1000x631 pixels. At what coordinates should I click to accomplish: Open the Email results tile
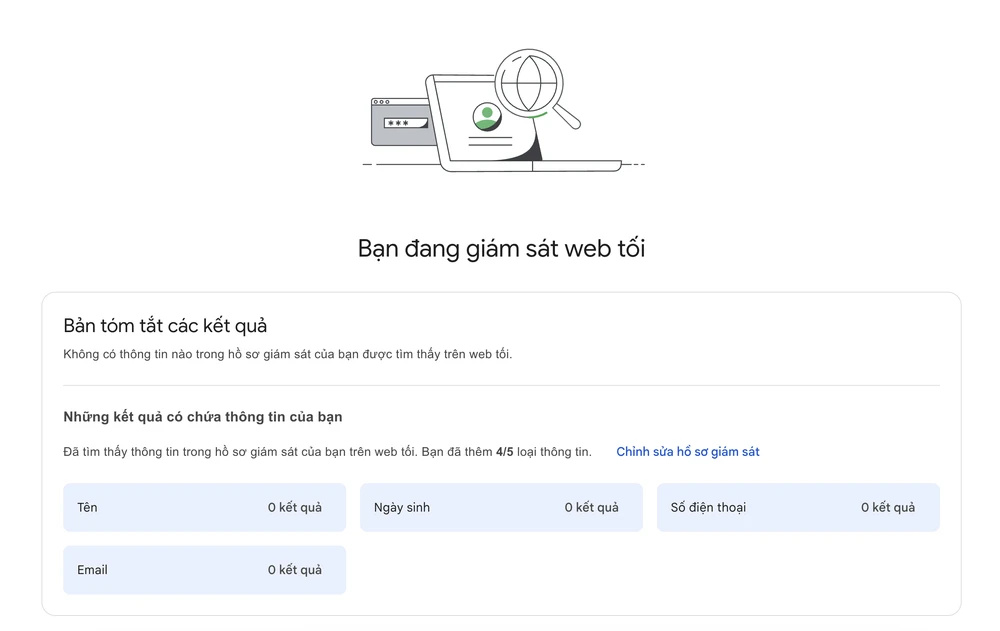[x=204, y=569]
